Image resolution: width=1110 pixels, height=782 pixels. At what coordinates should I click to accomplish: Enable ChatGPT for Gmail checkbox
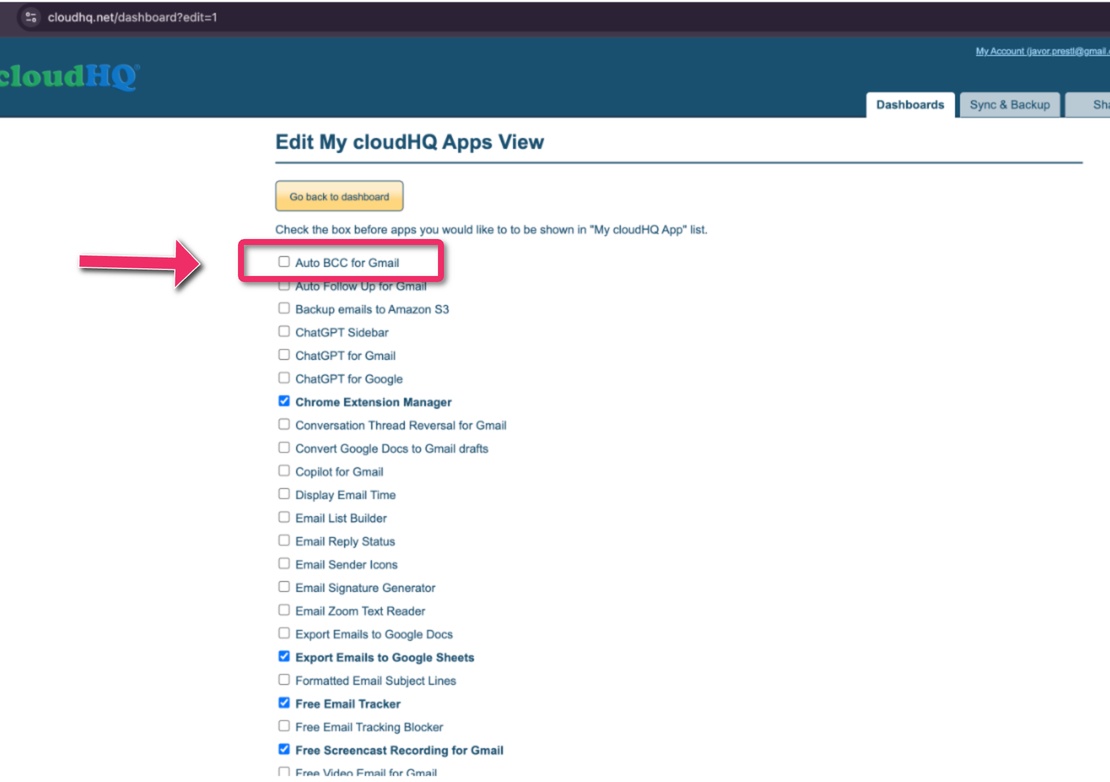click(x=284, y=355)
